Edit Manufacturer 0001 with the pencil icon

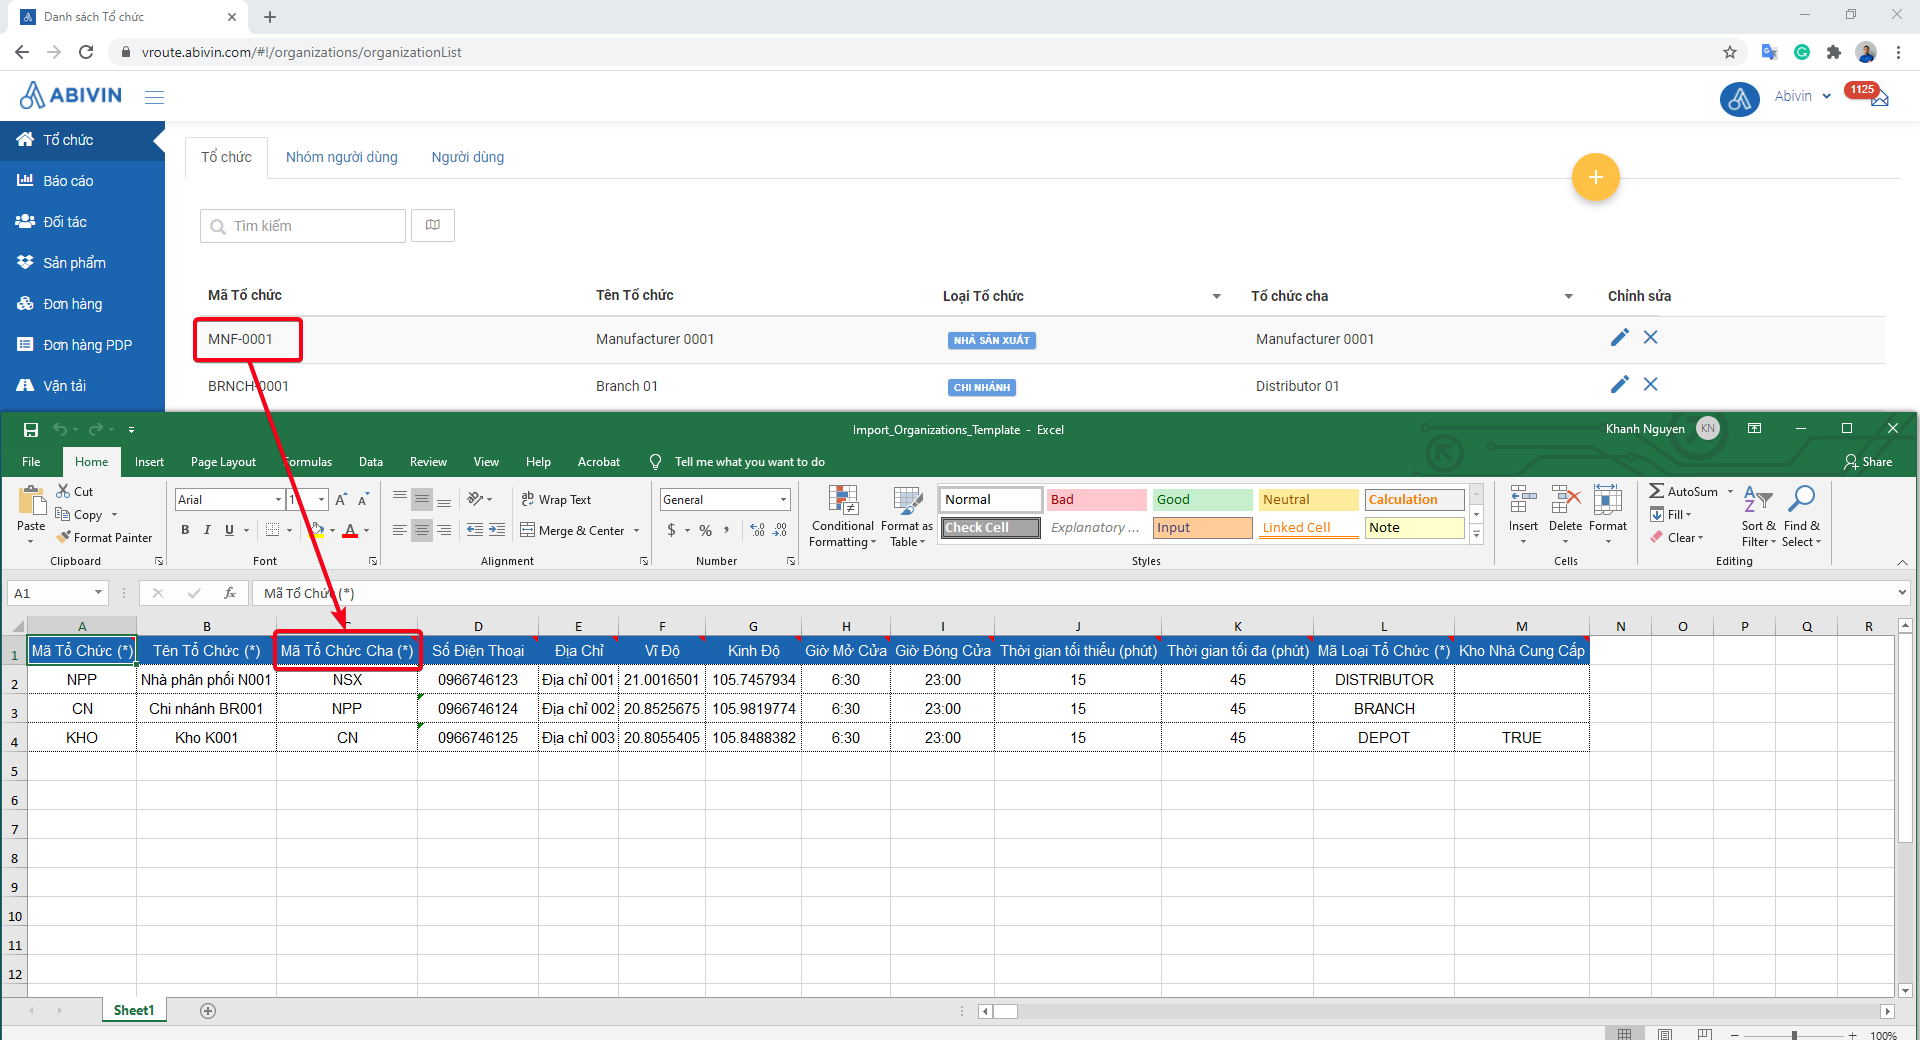pyautogui.click(x=1620, y=338)
